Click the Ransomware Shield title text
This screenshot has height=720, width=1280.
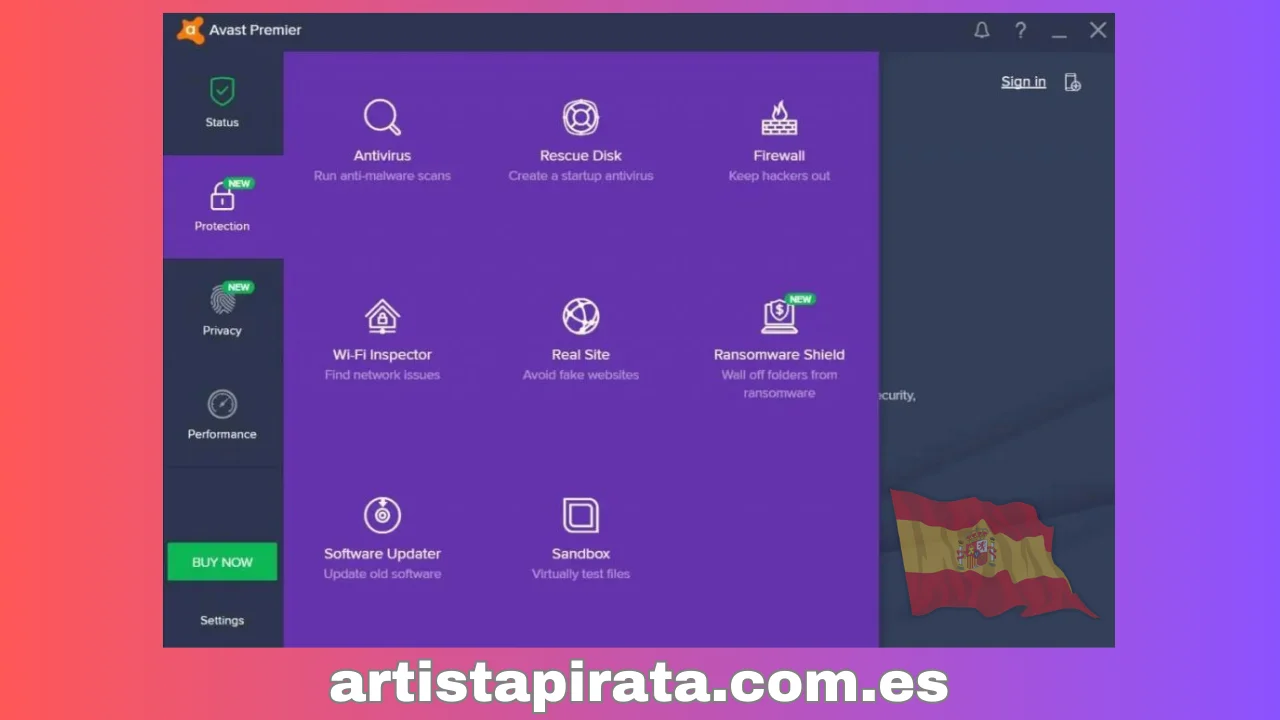click(779, 354)
